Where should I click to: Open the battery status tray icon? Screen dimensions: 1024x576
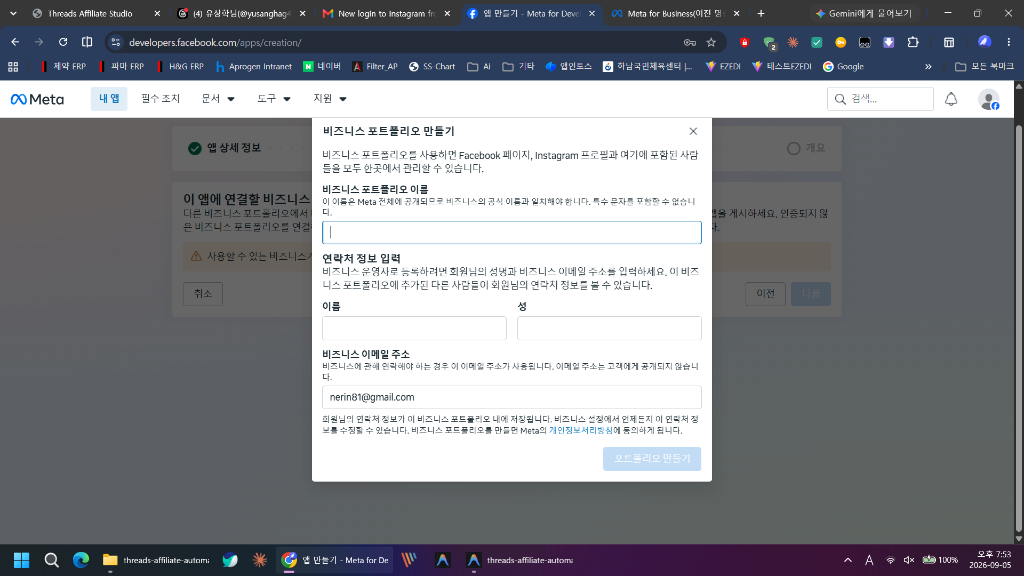[x=941, y=560]
